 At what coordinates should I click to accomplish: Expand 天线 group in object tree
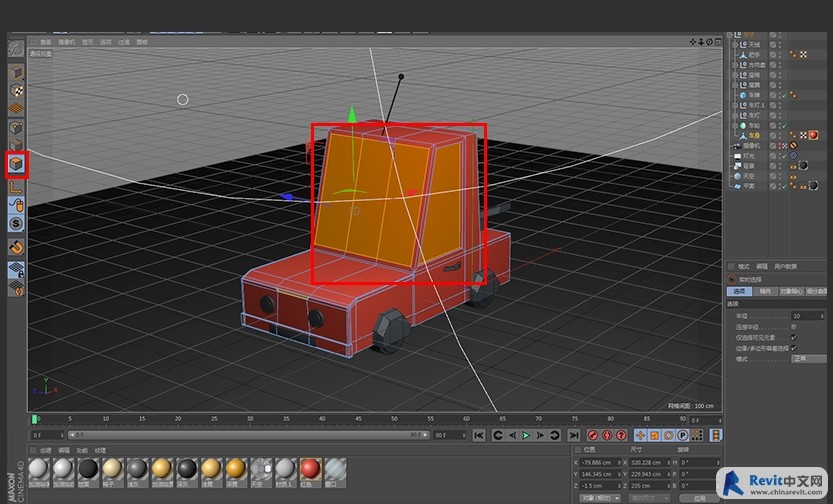736,45
